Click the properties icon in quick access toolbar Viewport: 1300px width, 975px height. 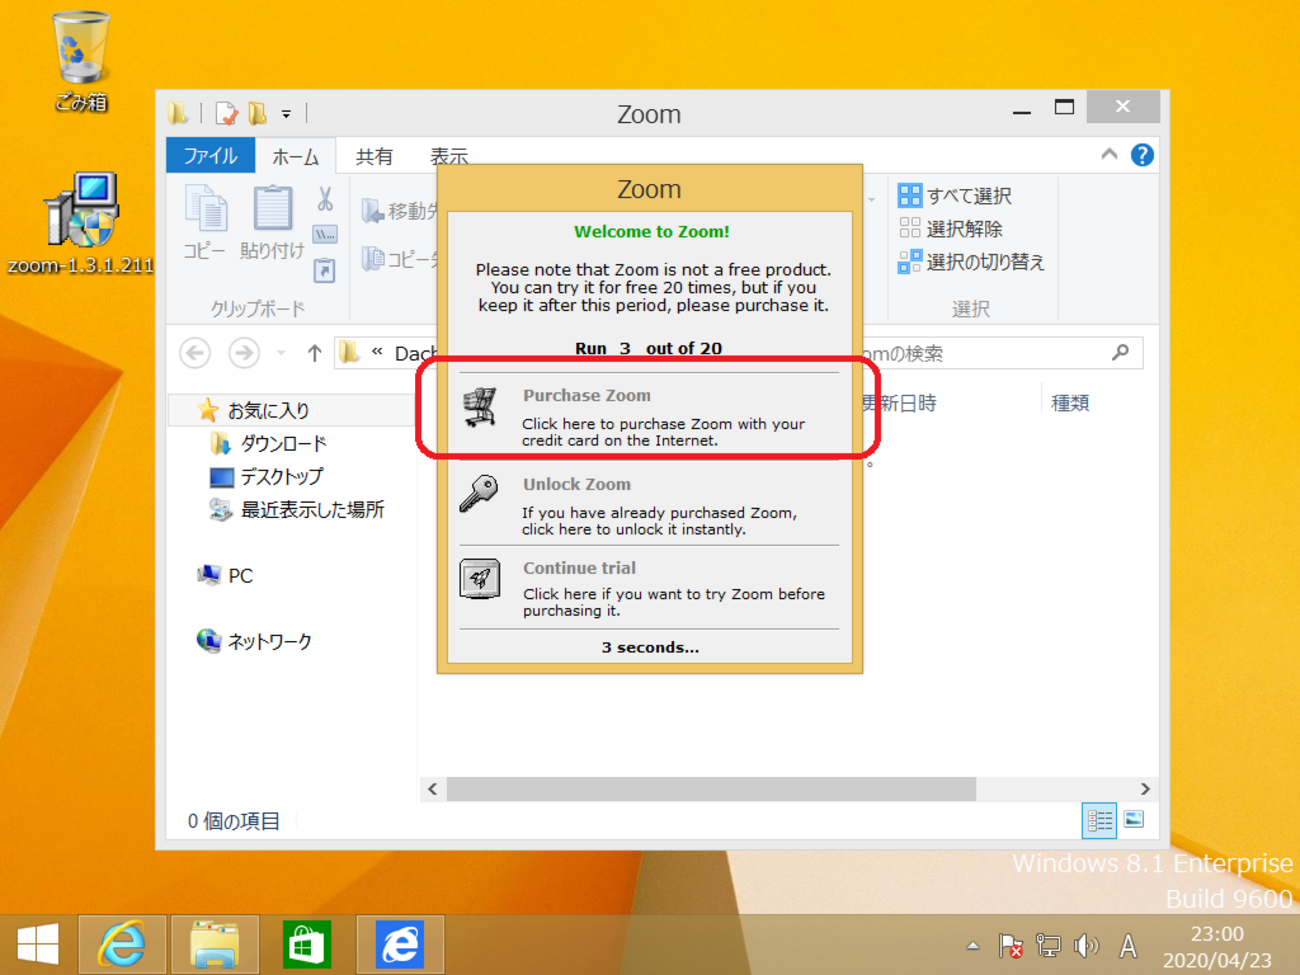coord(226,114)
